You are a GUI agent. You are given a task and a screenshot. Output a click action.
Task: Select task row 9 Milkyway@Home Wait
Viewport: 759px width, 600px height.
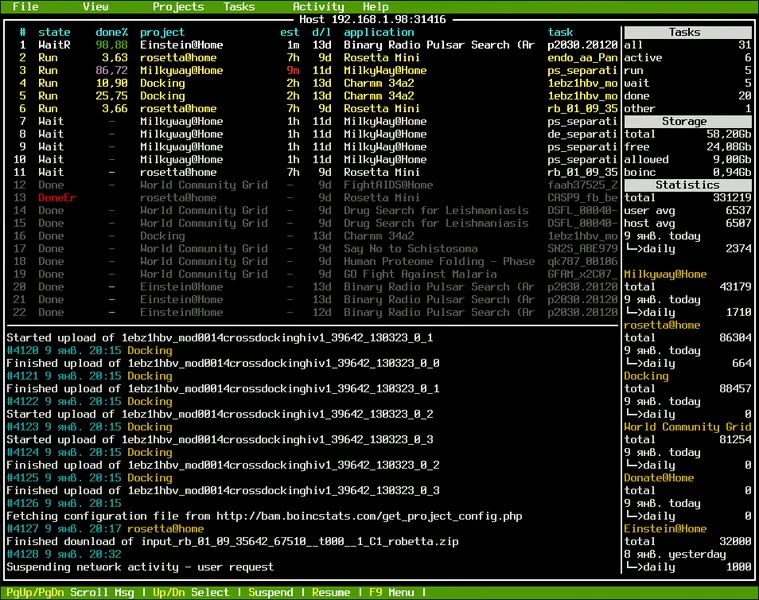coord(312,147)
